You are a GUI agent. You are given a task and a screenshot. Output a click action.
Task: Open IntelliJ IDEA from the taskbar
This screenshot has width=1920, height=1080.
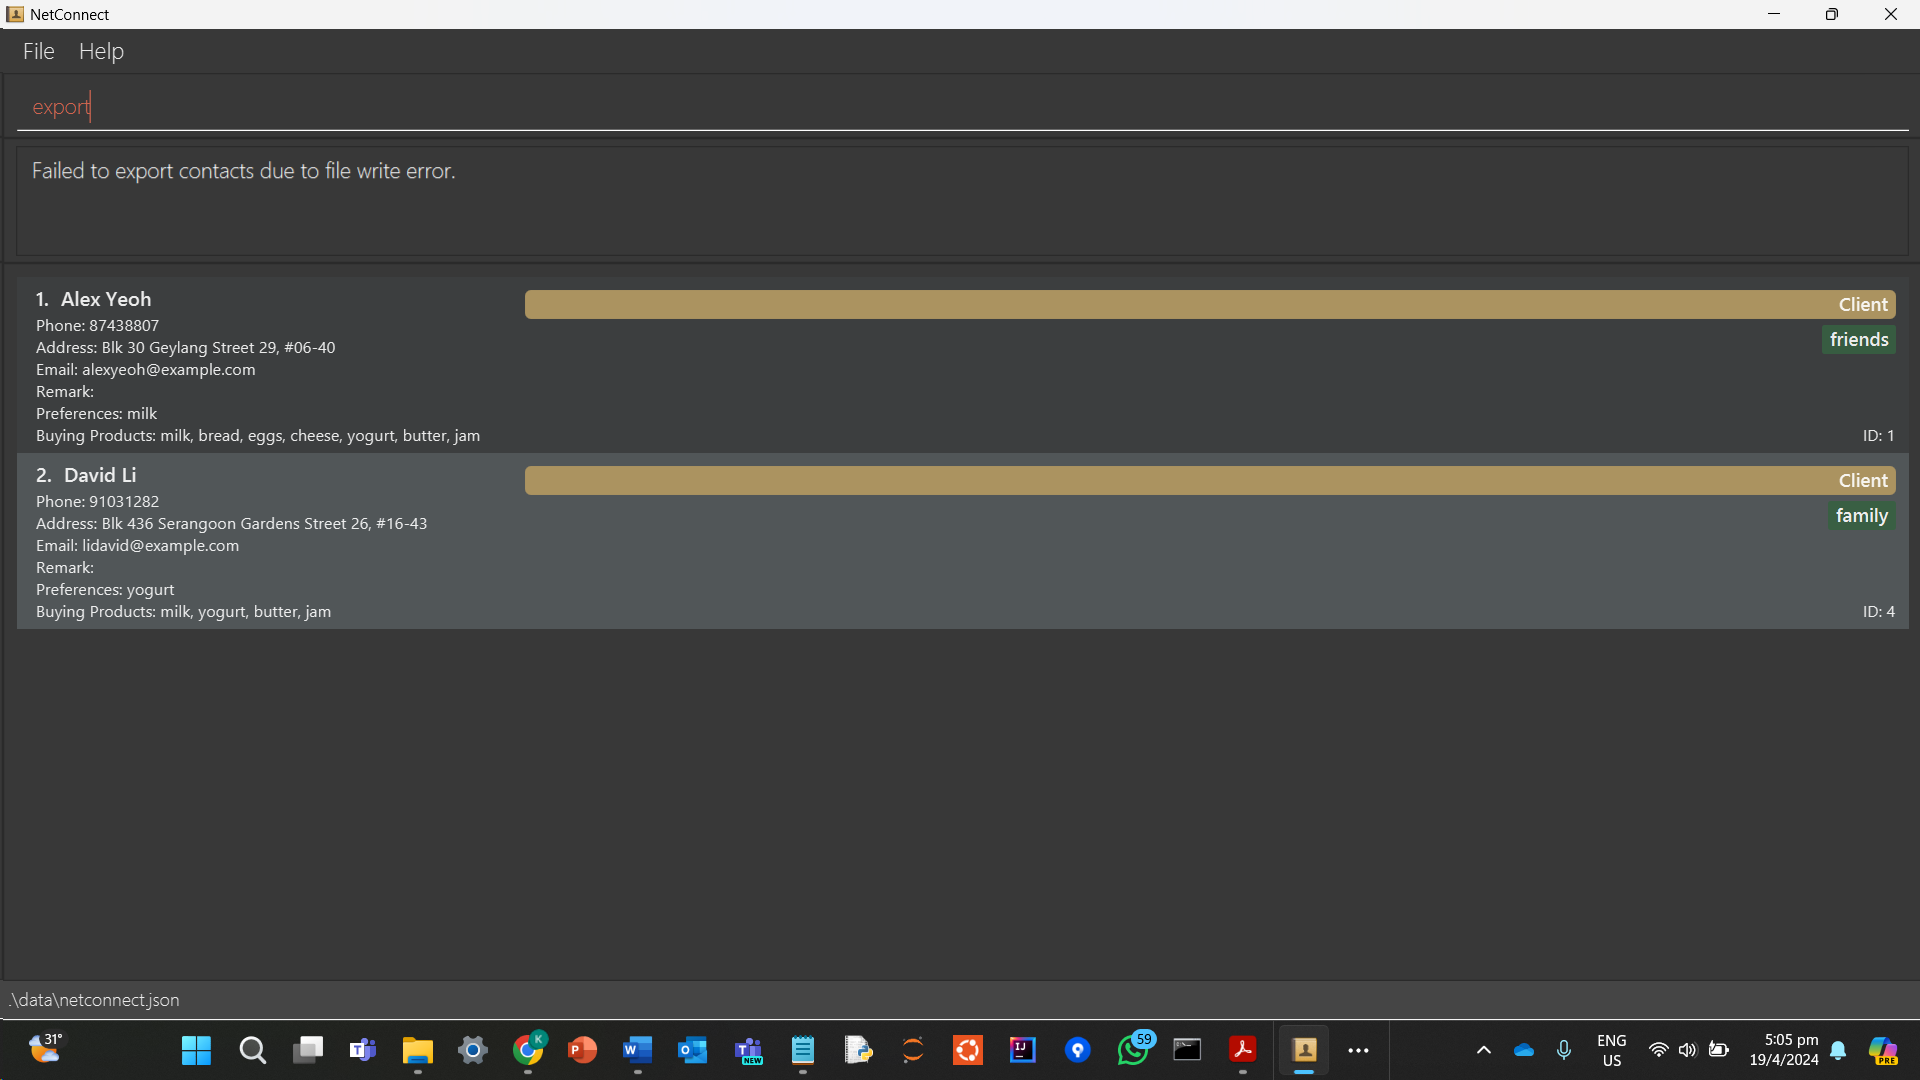point(1022,1050)
